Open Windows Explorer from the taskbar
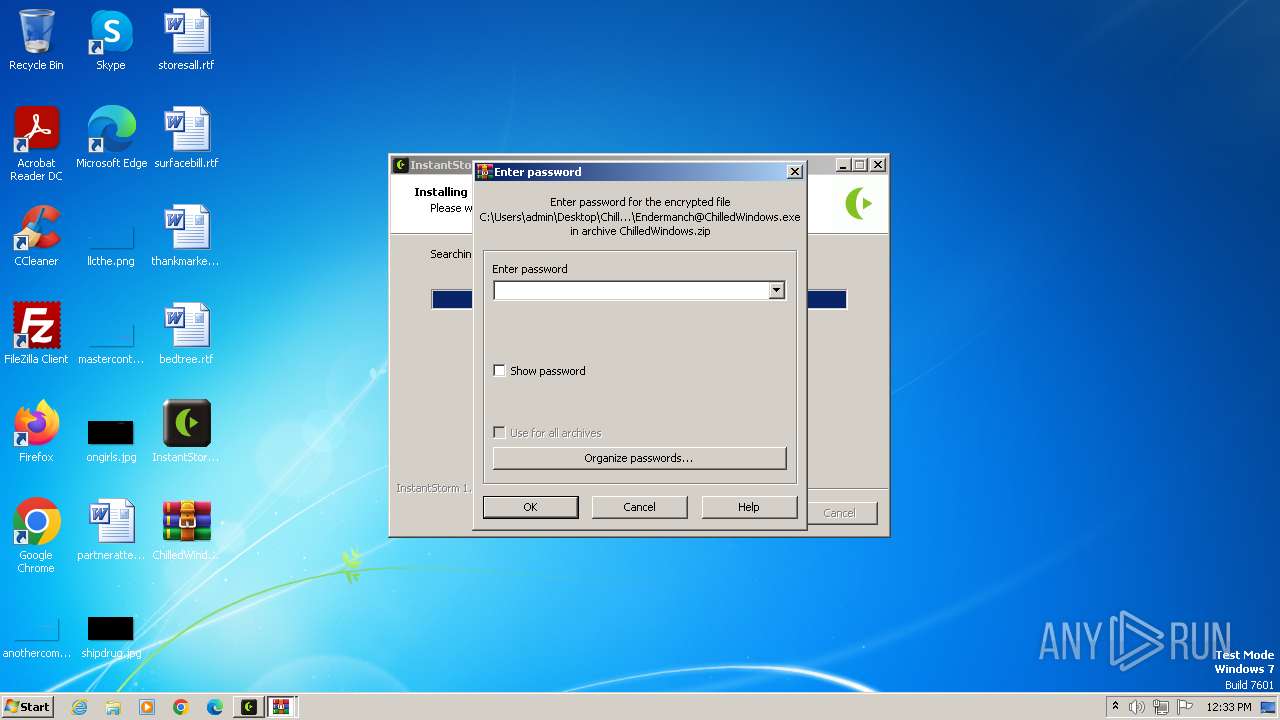The width and height of the screenshot is (1280, 720). point(113,707)
